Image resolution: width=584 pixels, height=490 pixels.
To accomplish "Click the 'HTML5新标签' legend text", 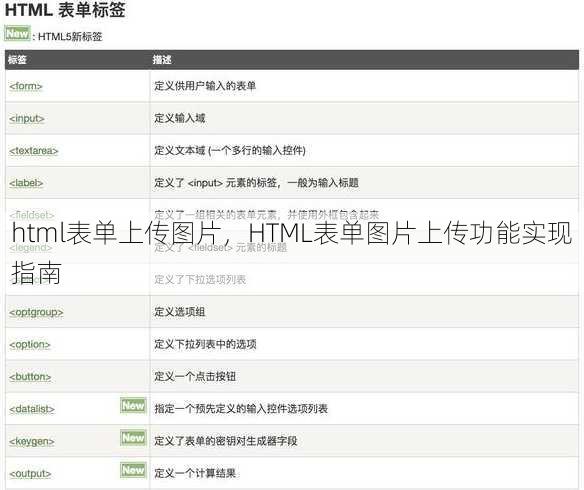I will pyautogui.click(x=70, y=36).
